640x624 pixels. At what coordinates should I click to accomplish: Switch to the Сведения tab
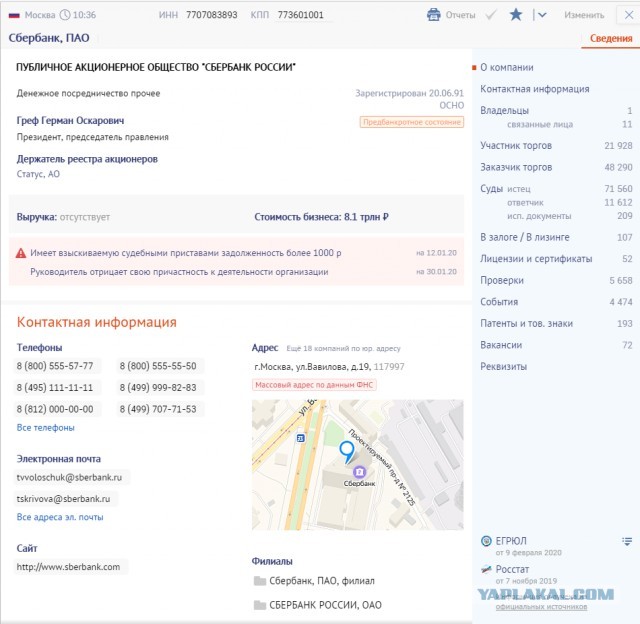[x=611, y=38]
